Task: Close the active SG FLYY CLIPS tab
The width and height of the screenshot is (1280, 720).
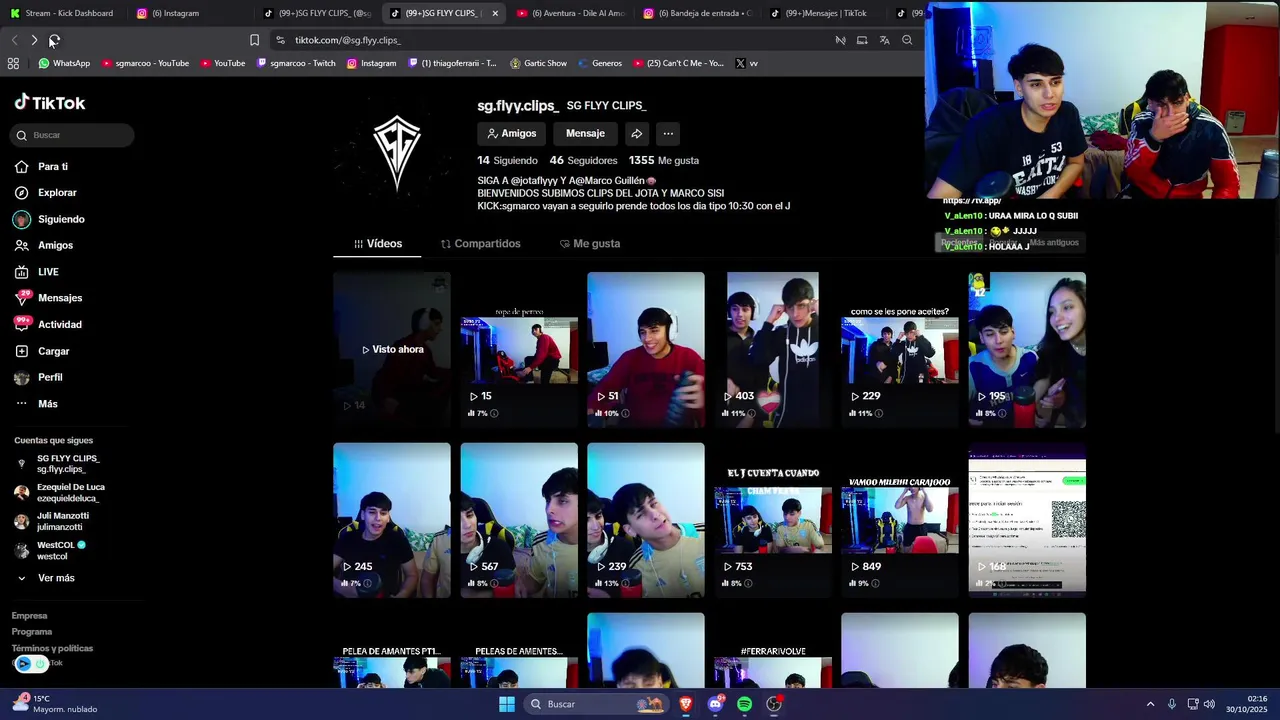Action: (x=495, y=13)
